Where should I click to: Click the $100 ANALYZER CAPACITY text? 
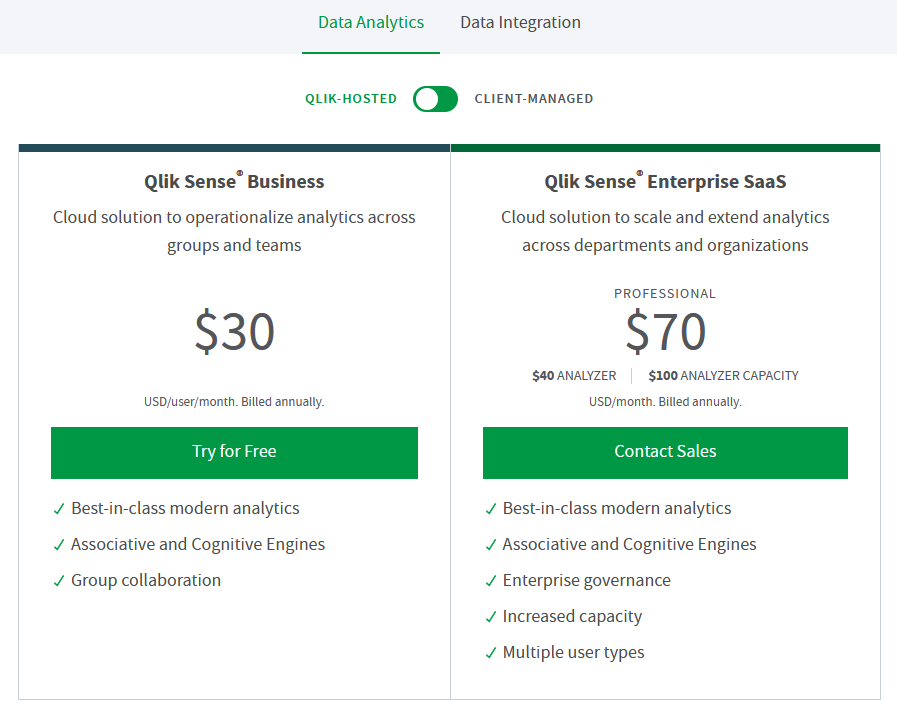(x=723, y=376)
